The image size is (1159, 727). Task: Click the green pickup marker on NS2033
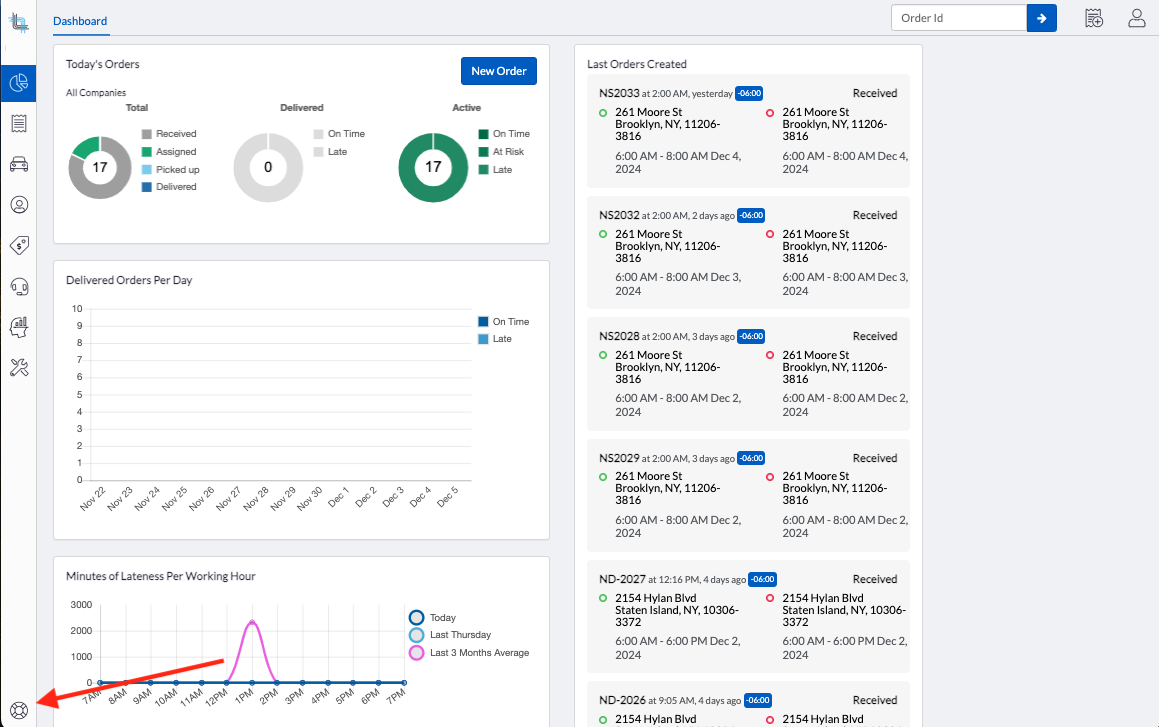[x=603, y=113]
